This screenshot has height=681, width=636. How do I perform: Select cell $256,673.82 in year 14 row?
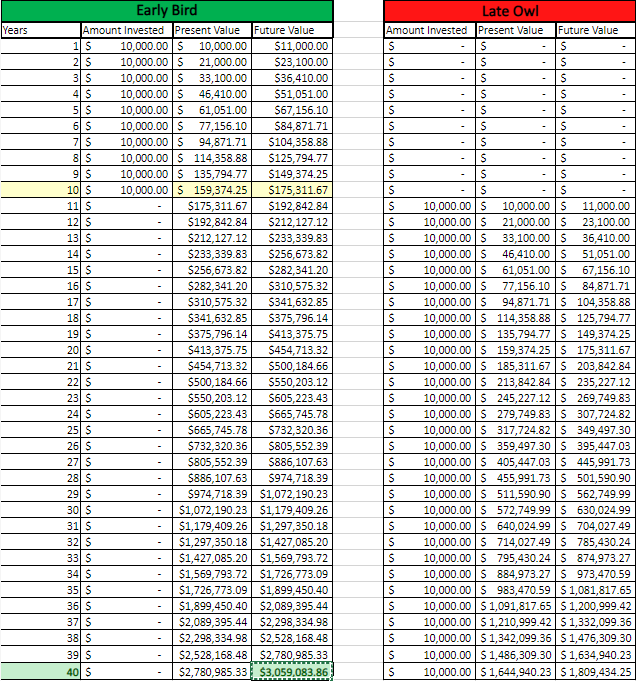pyautogui.click(x=292, y=254)
